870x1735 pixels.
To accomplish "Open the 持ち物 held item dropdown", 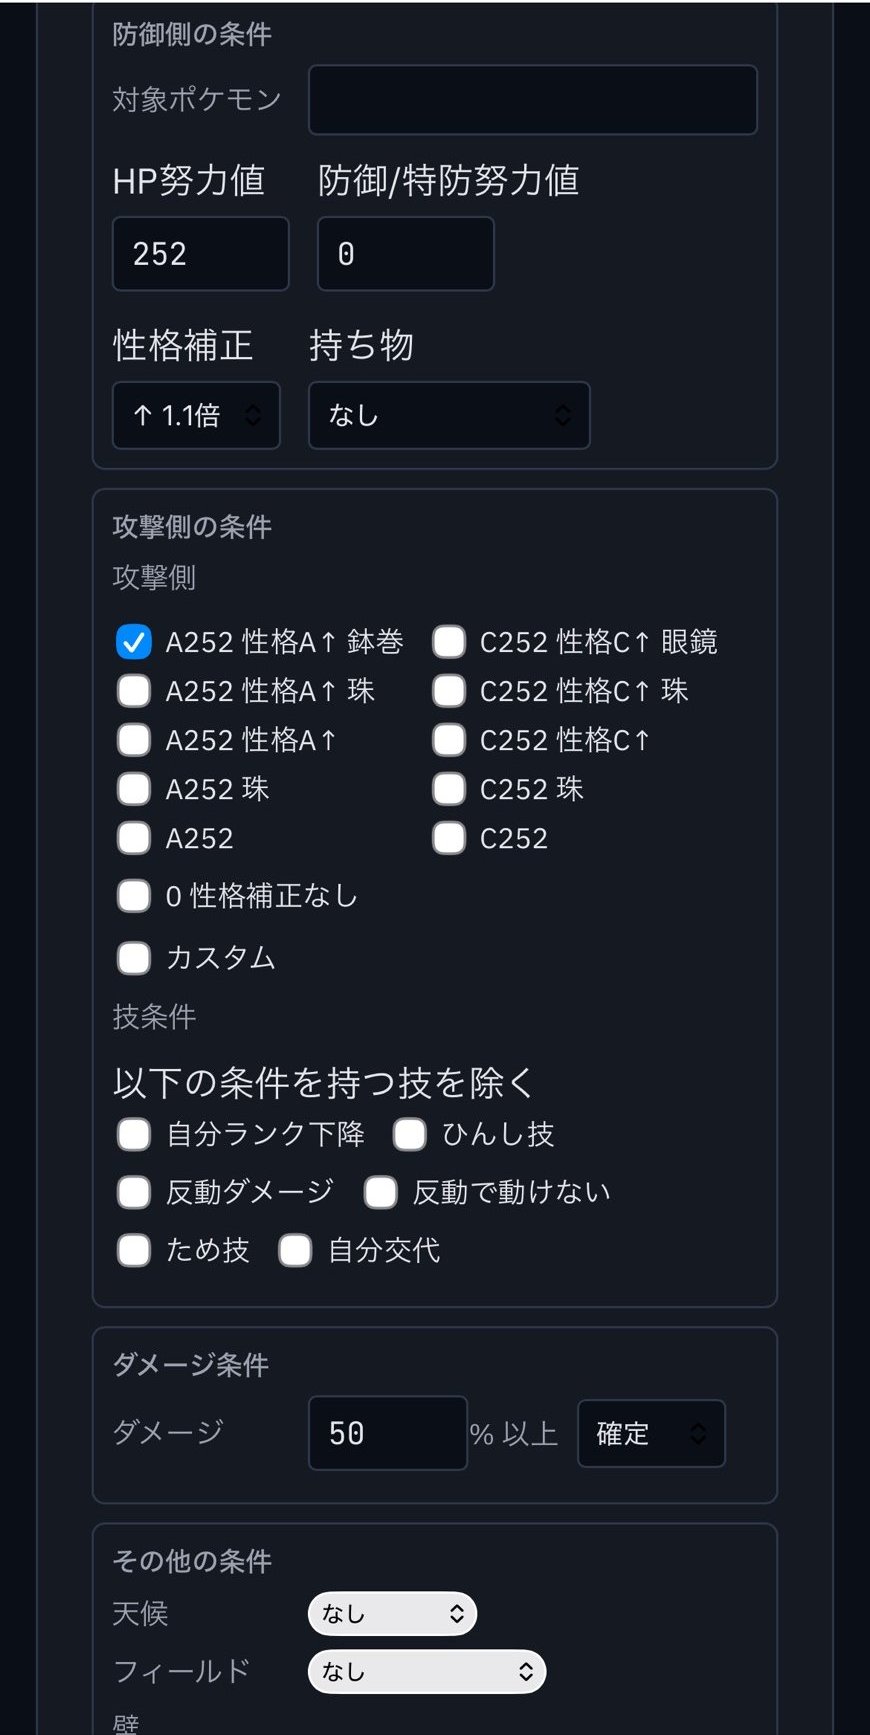I will [448, 415].
